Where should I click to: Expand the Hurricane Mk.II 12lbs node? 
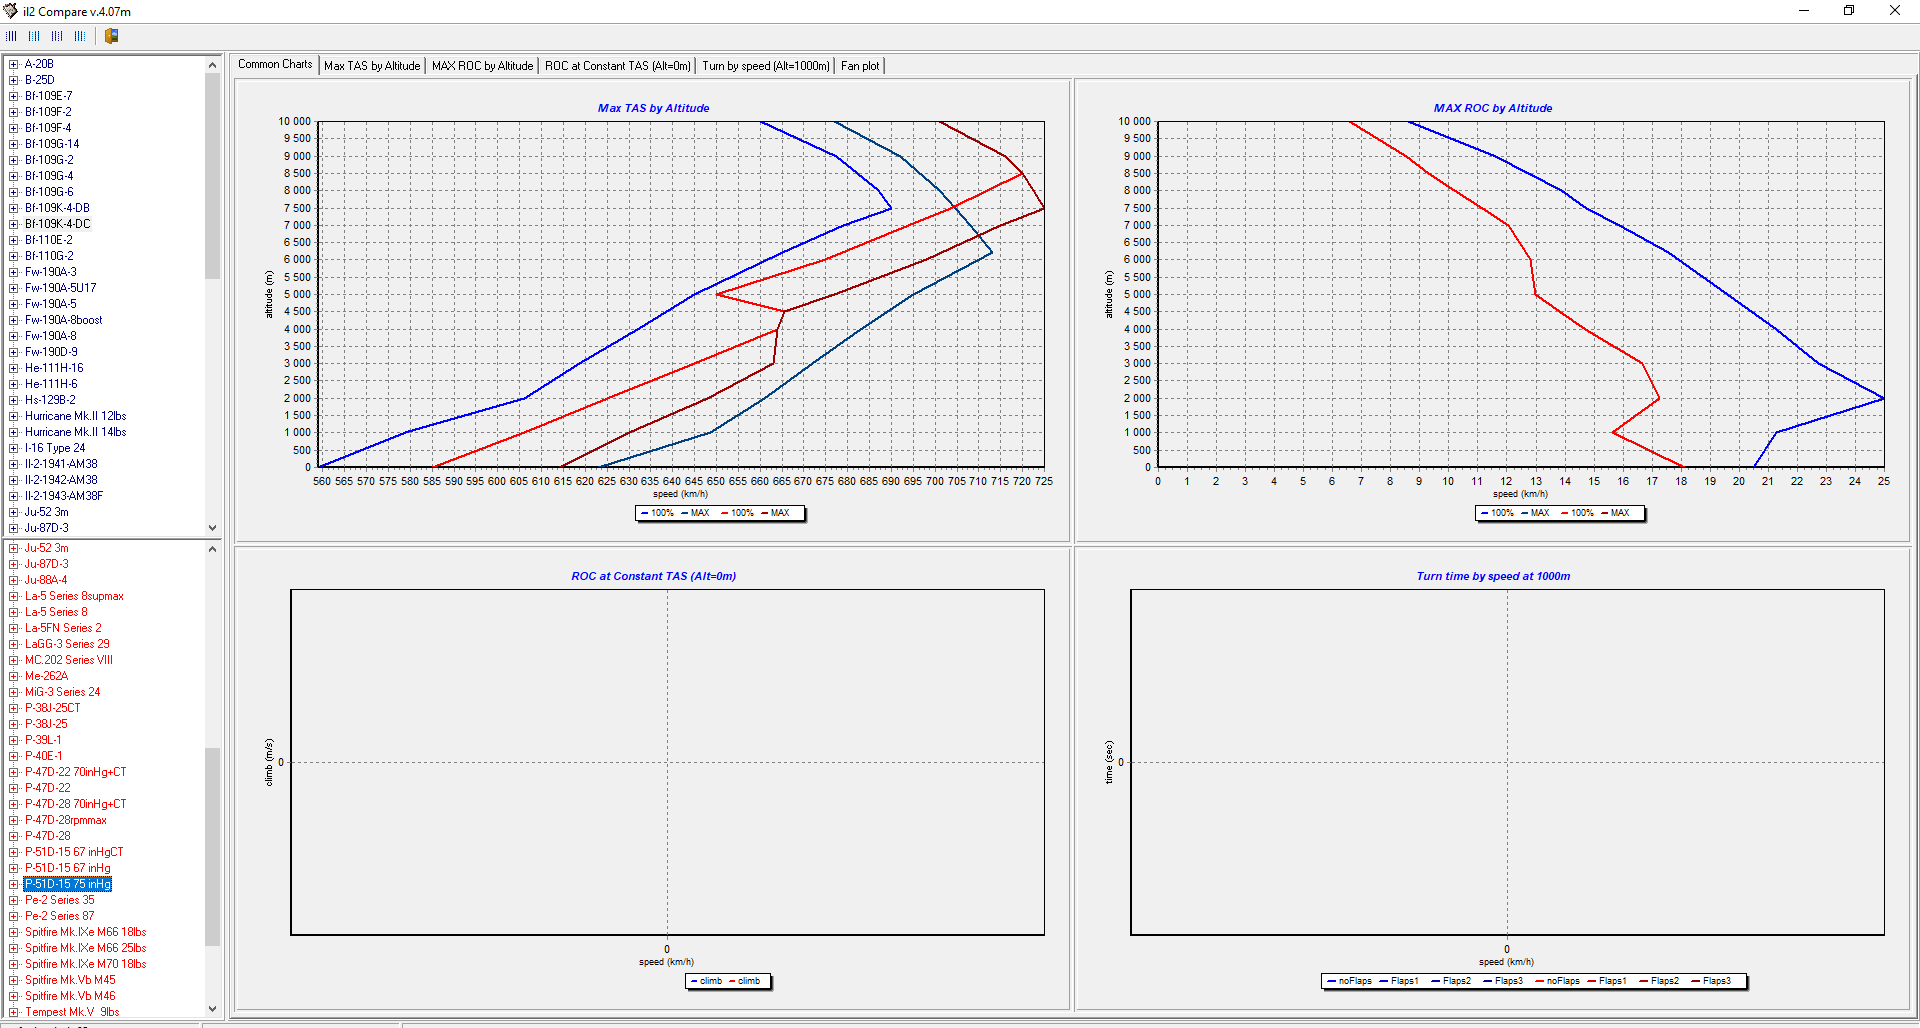(x=14, y=416)
